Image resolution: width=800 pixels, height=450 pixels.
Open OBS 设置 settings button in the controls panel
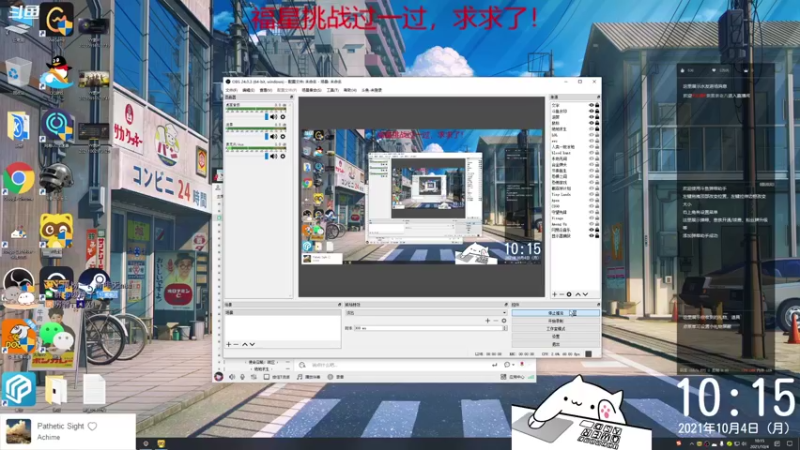click(556, 337)
